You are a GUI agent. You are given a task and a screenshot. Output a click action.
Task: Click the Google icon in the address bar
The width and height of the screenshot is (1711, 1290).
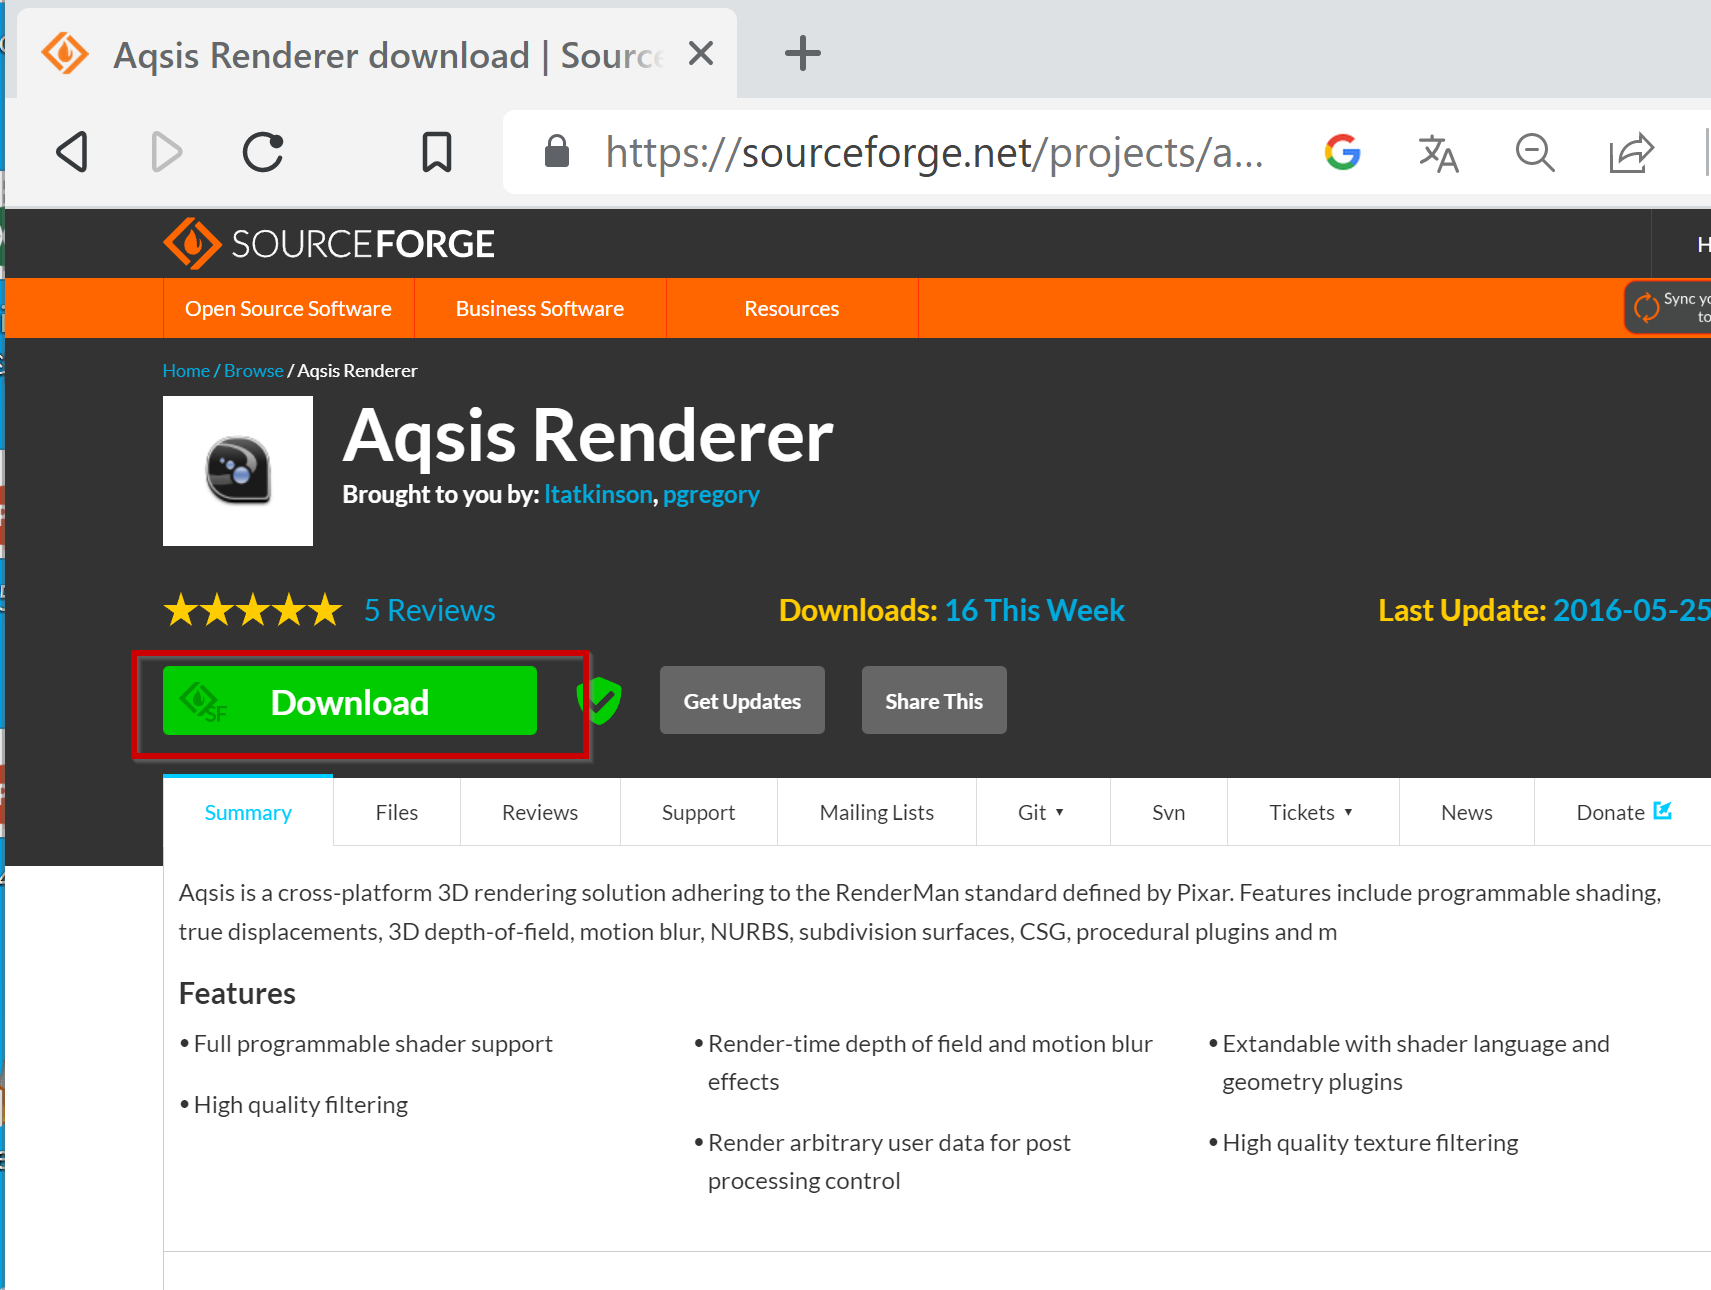tap(1342, 152)
